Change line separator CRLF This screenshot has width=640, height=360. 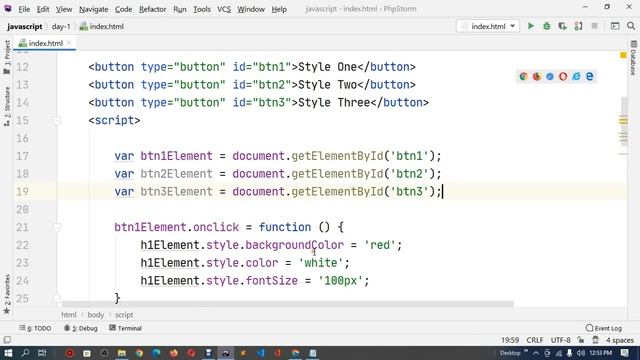[x=535, y=340]
